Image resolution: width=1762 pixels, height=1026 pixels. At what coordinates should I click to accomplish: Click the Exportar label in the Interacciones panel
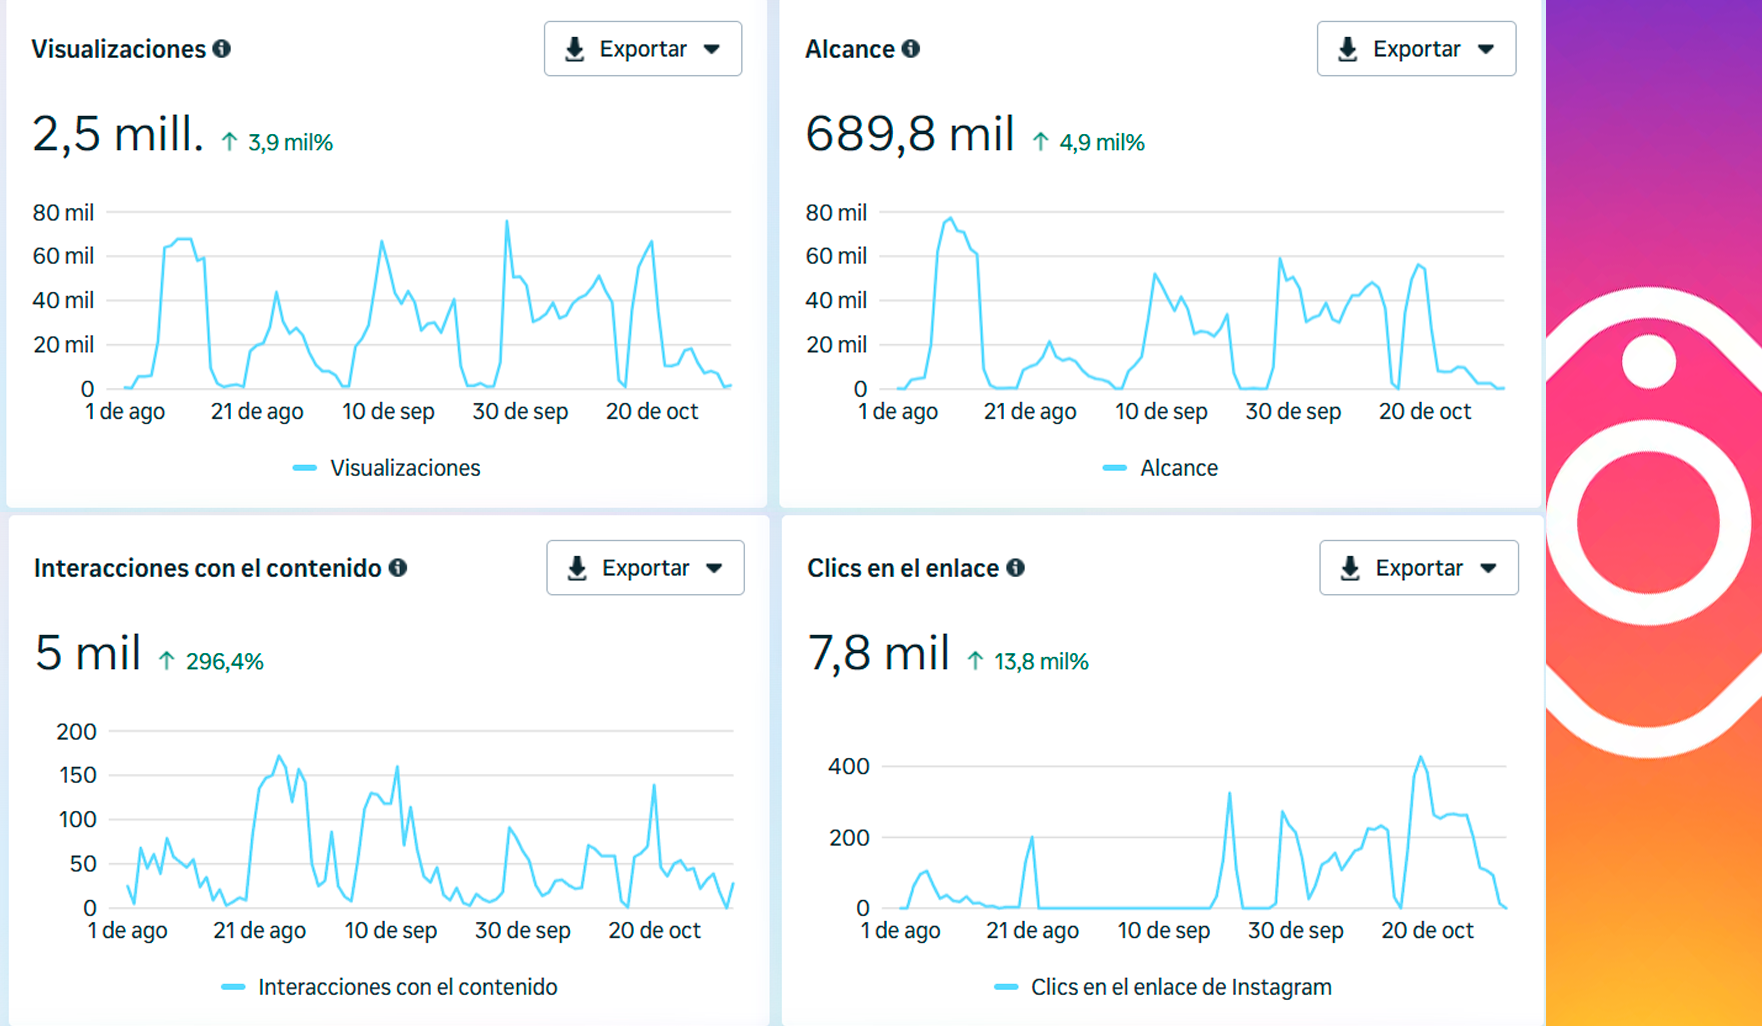click(645, 568)
